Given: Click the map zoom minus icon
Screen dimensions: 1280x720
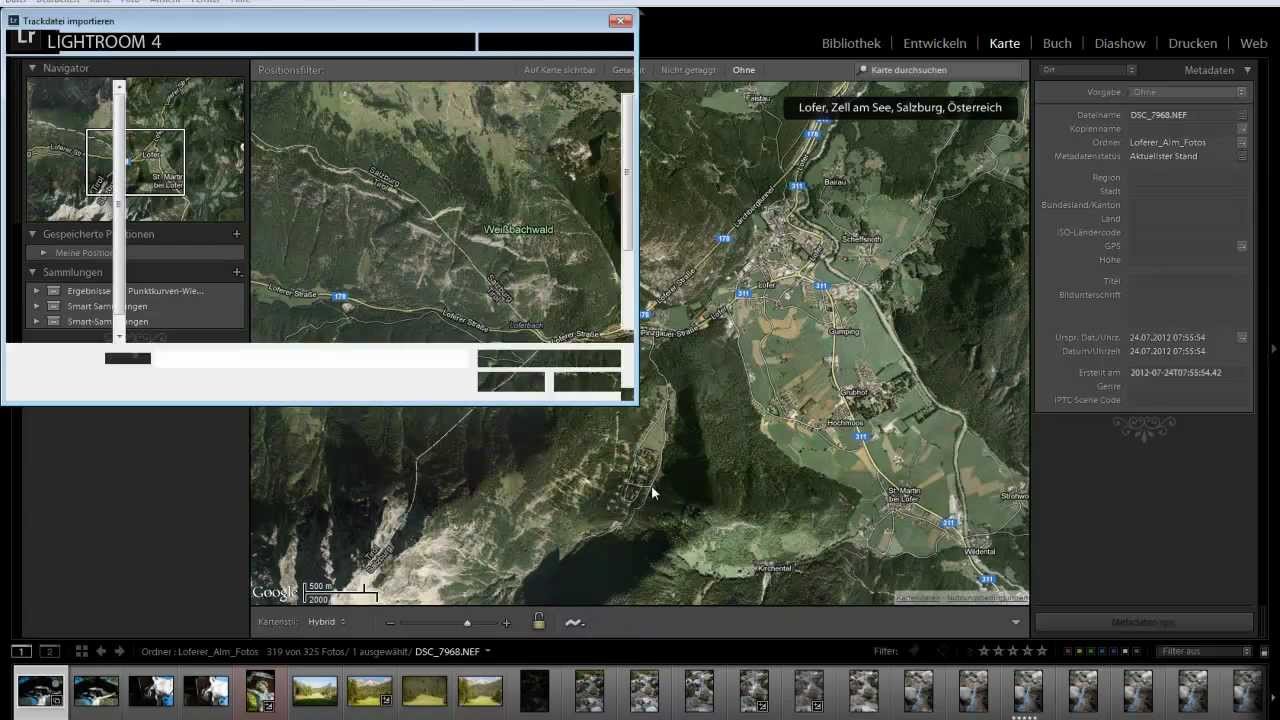Looking at the screenshot, I should pos(391,623).
